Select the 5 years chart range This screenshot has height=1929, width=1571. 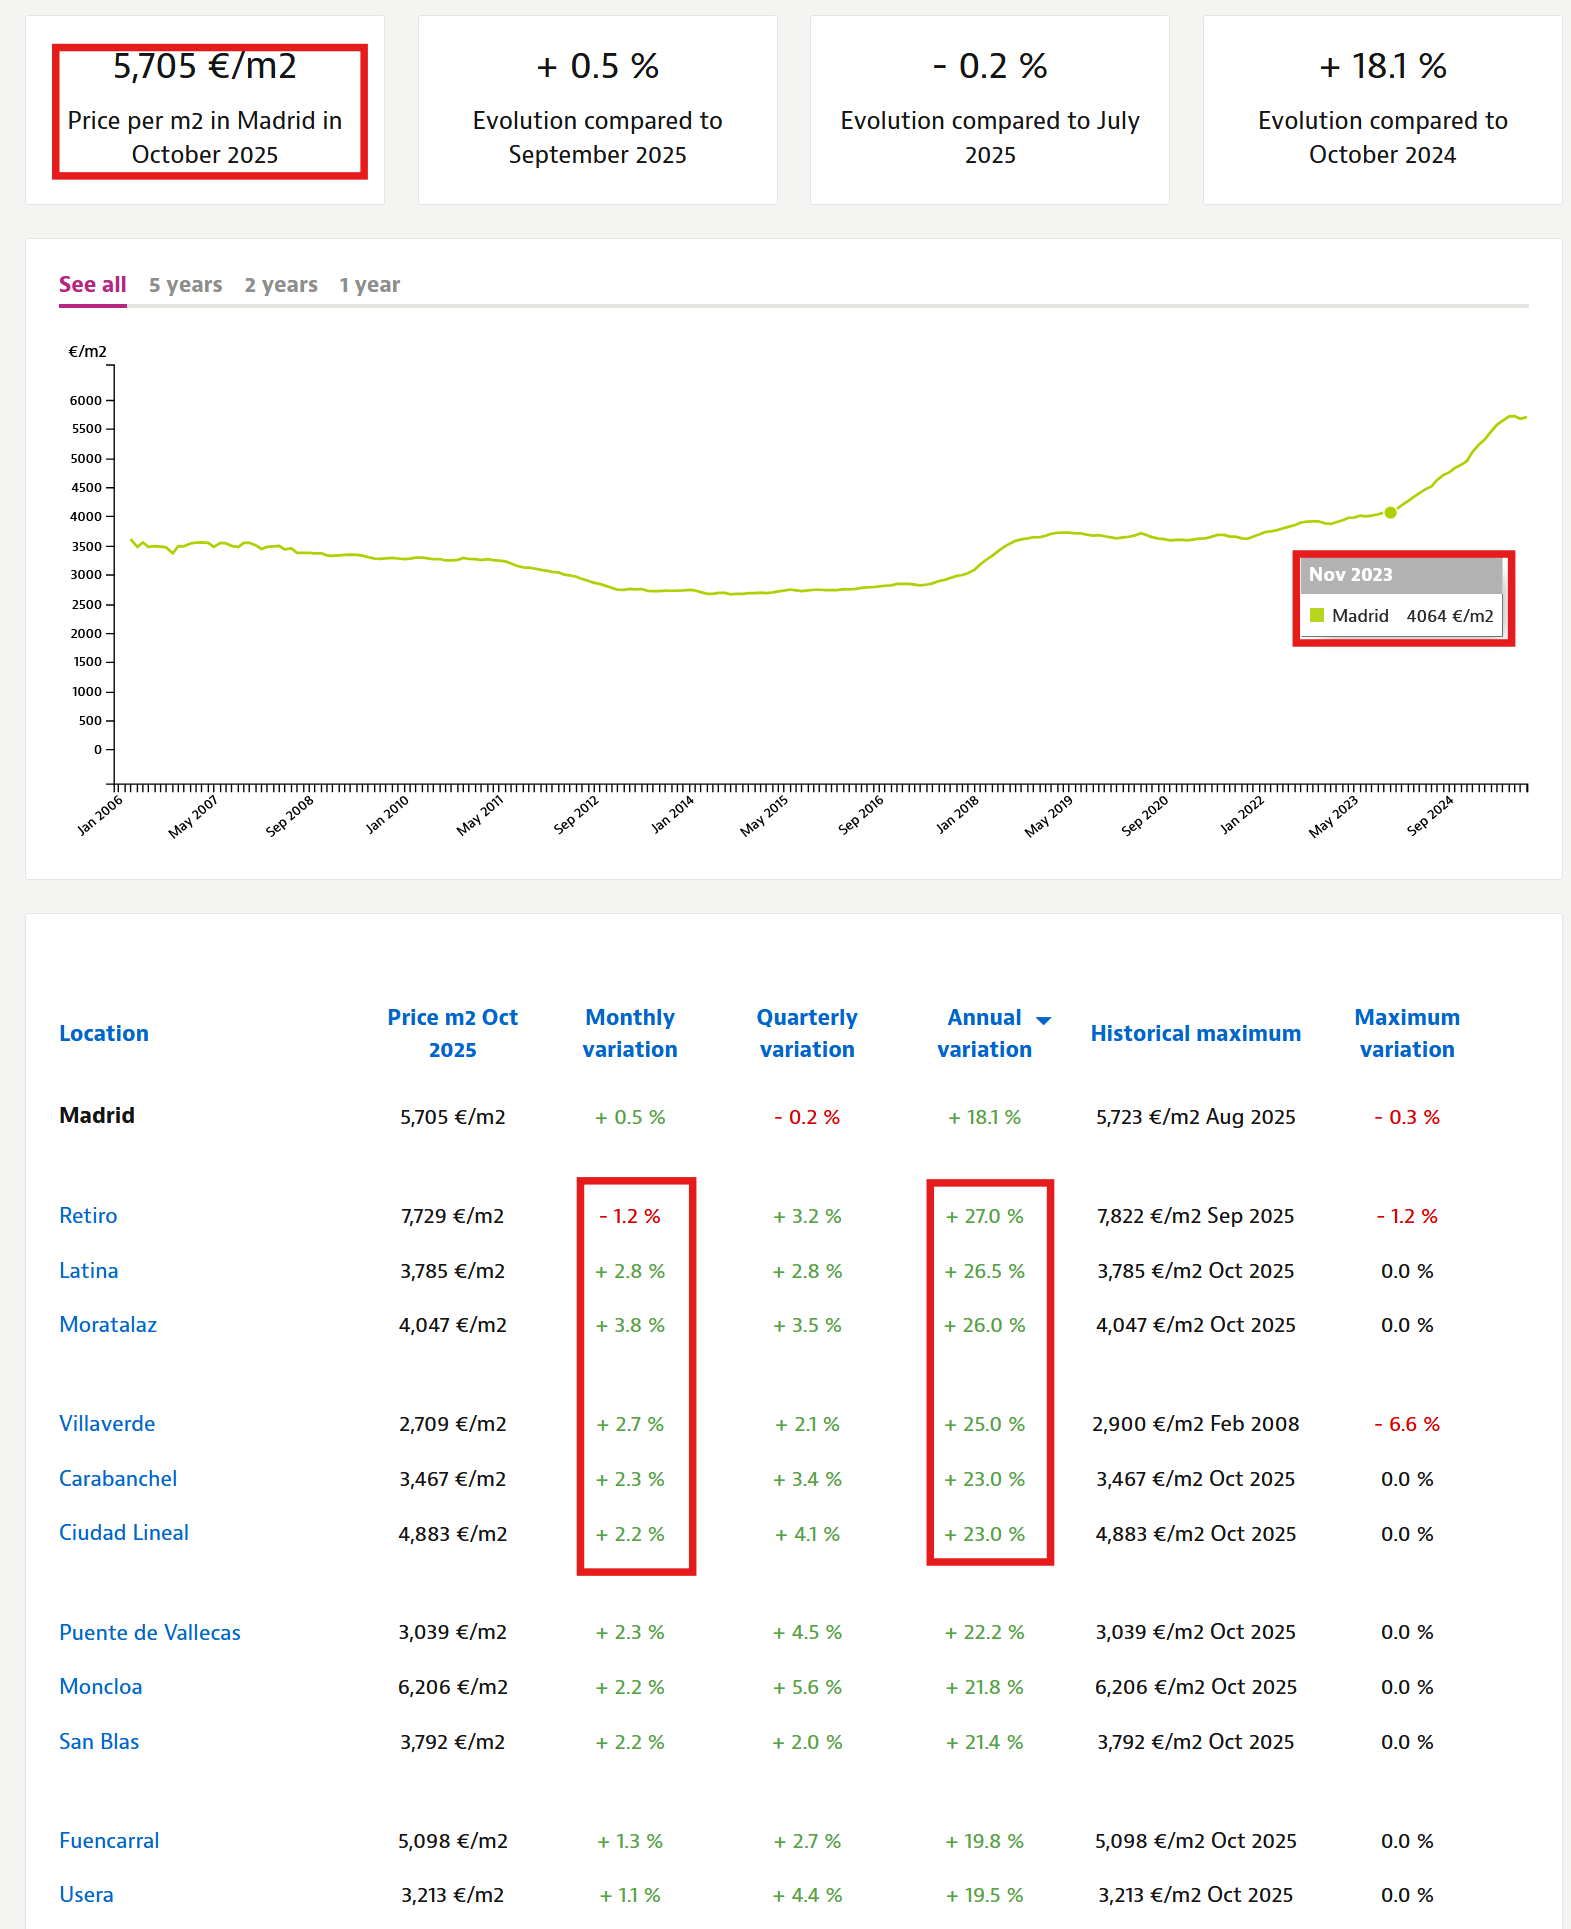coord(185,285)
